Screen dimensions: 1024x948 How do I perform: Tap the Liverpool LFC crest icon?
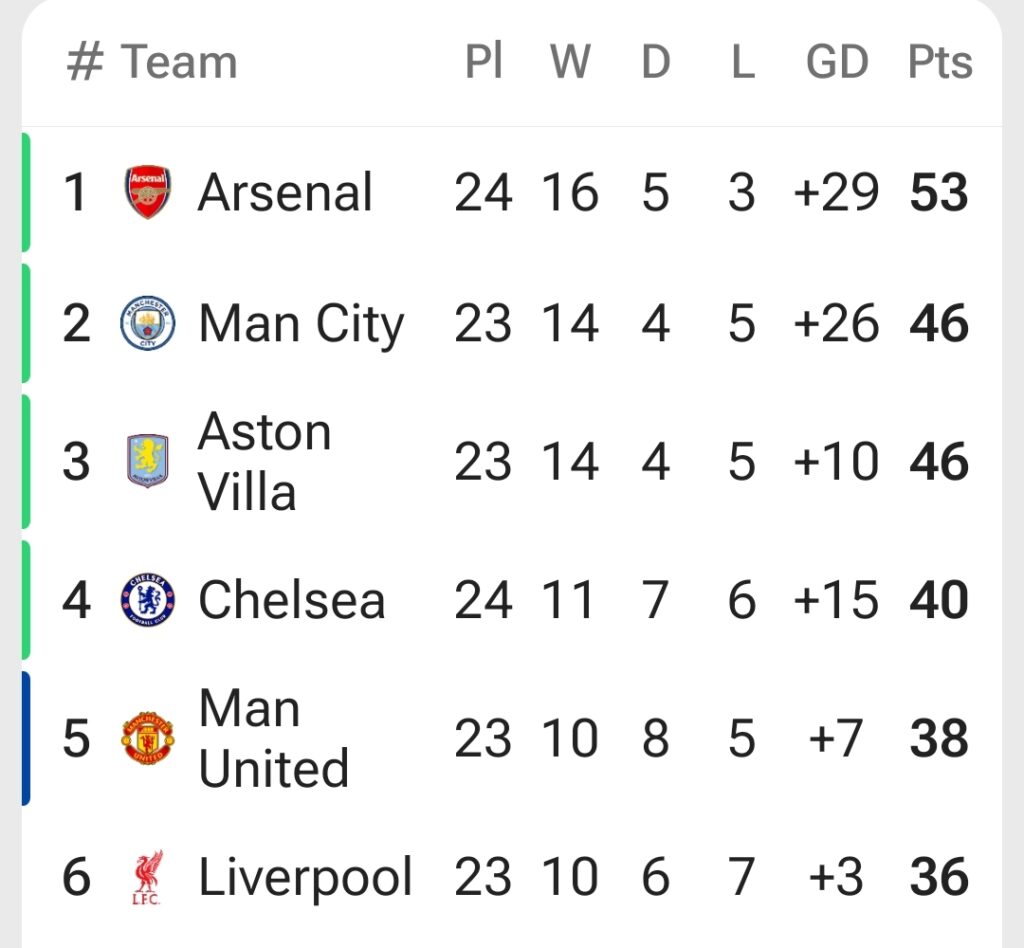pyautogui.click(x=148, y=877)
